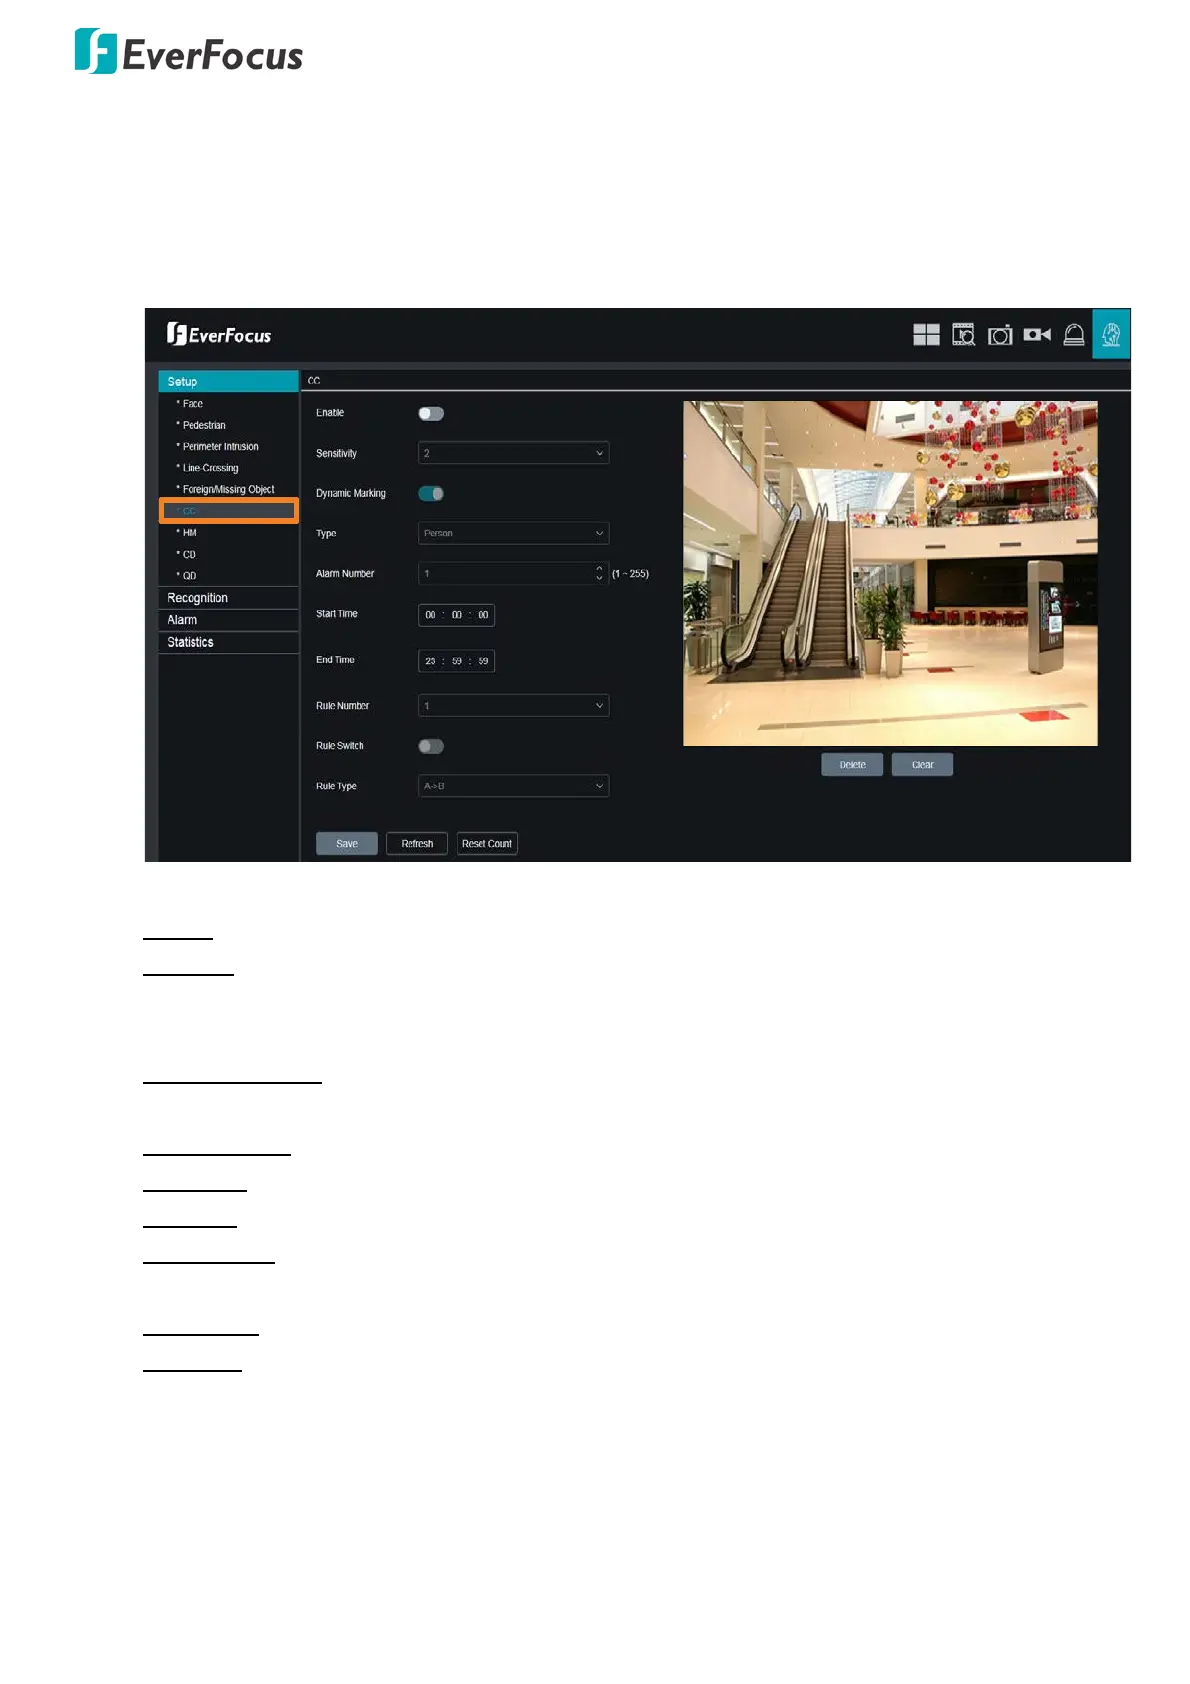Open the Sensitivity dropdown
The width and height of the screenshot is (1190, 1684).
coord(513,454)
